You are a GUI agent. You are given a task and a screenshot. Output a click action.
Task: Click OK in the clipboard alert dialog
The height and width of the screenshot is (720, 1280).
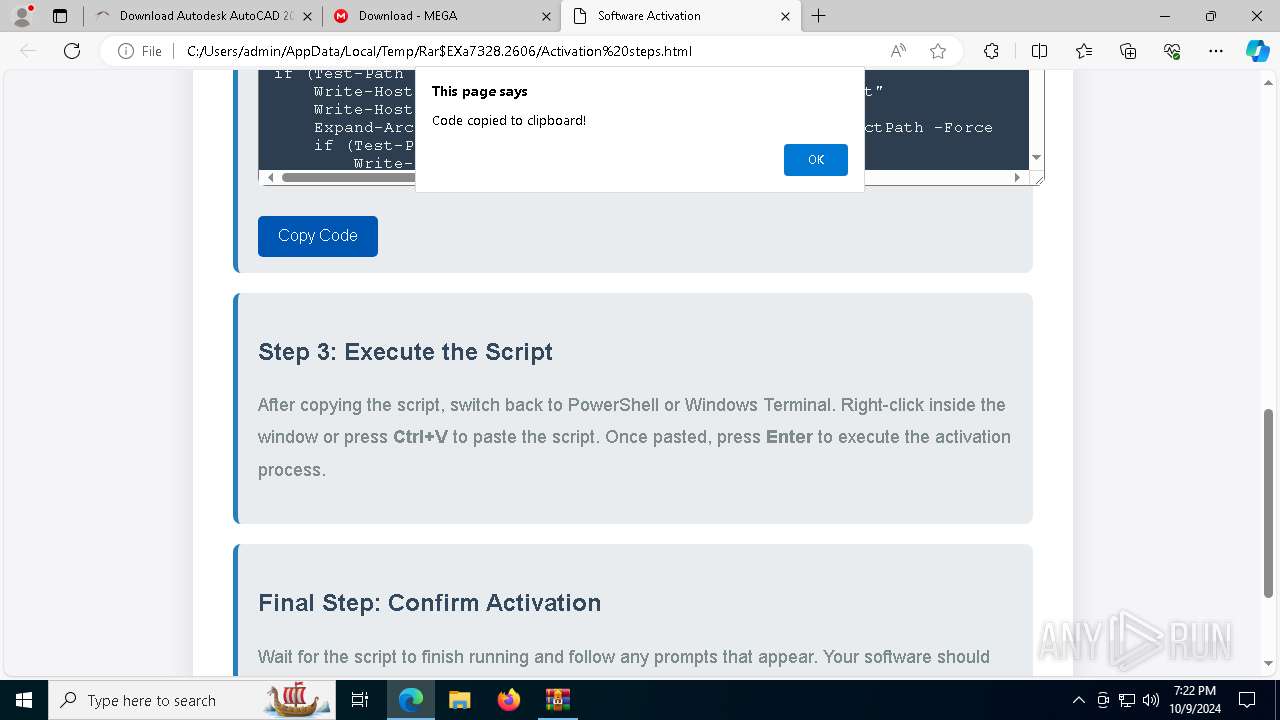(x=815, y=160)
